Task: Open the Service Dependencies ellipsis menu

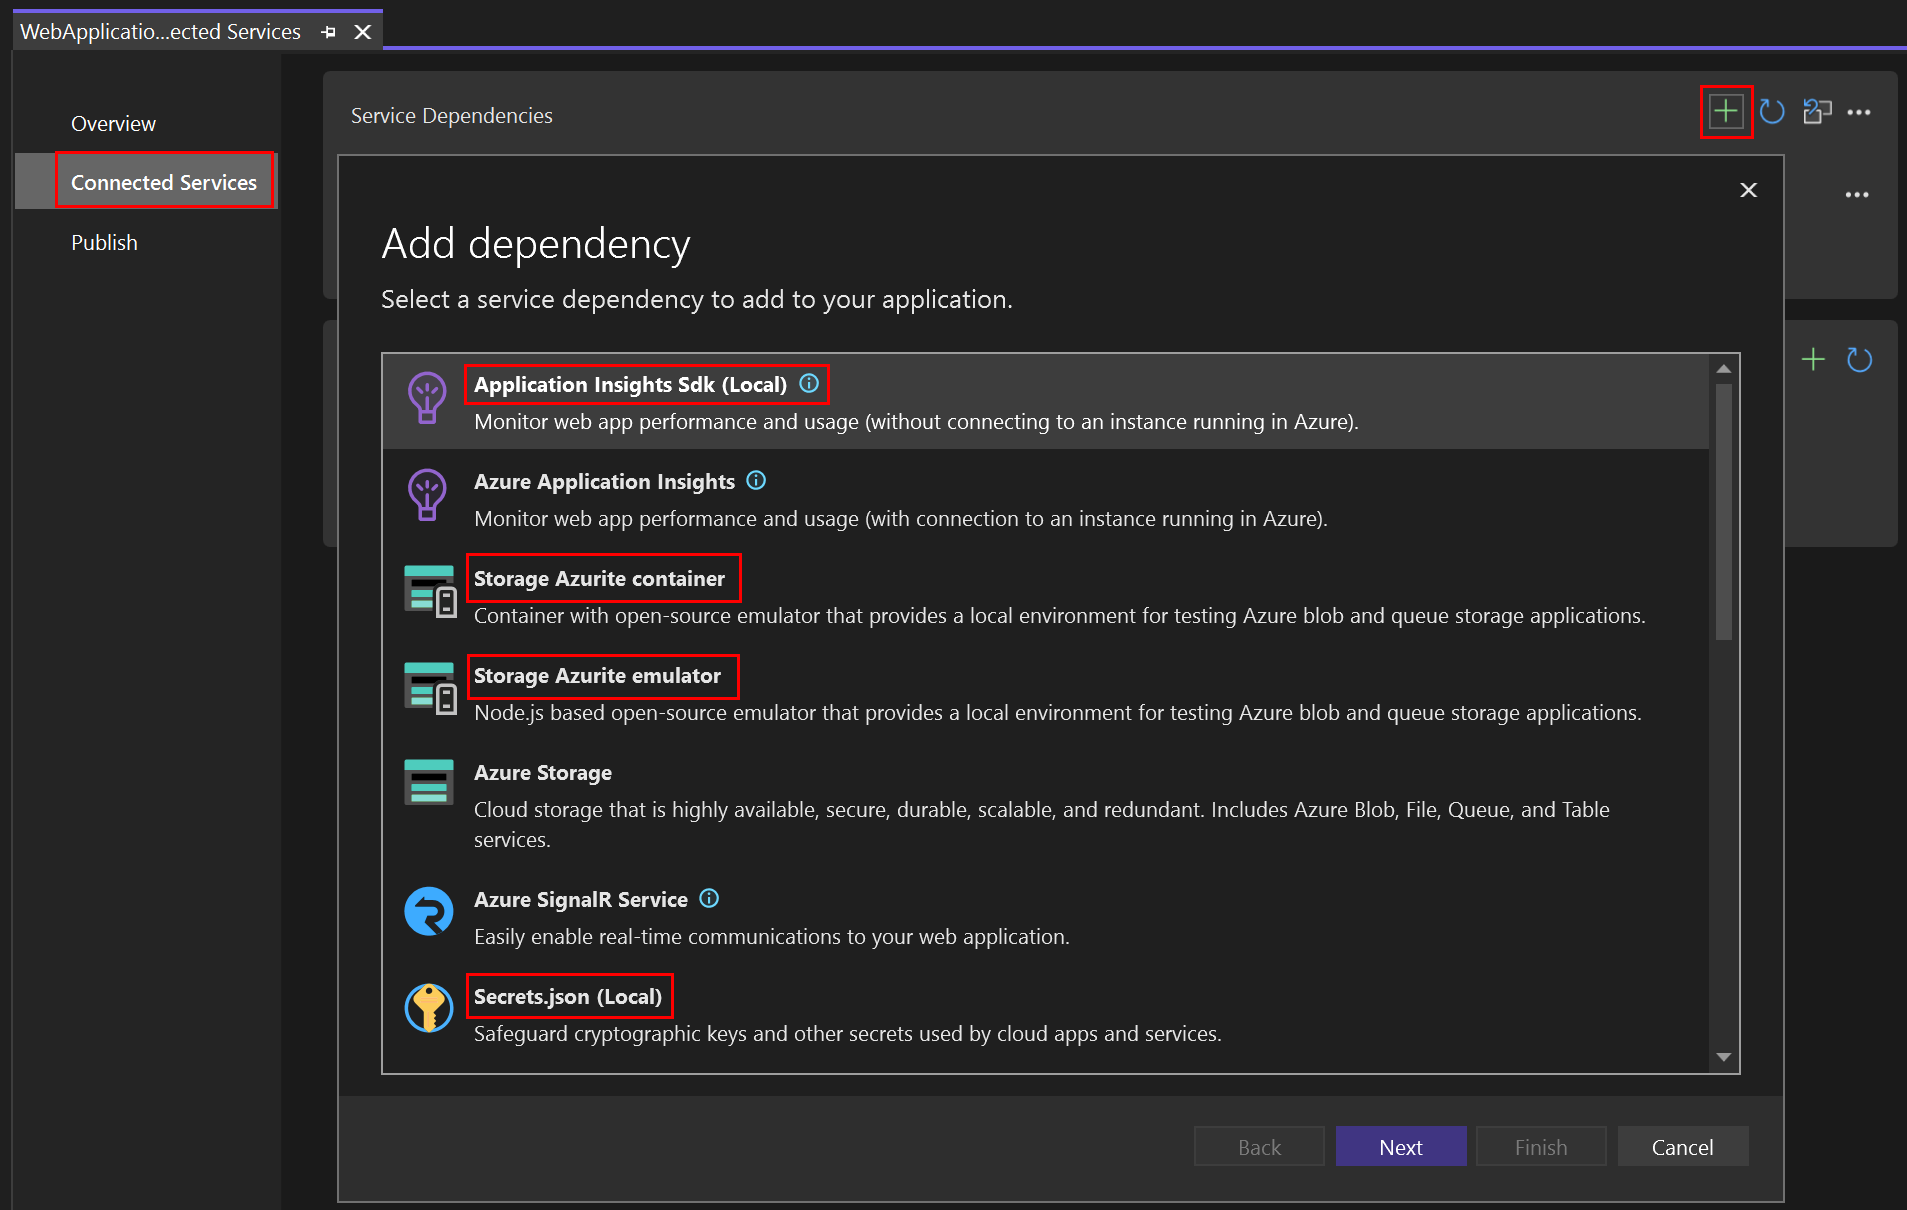Action: [1860, 112]
